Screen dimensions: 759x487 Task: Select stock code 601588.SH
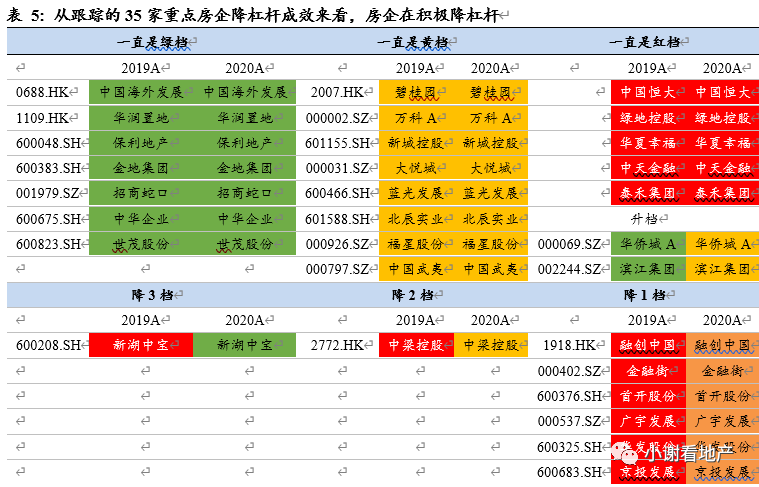[x=337, y=219]
